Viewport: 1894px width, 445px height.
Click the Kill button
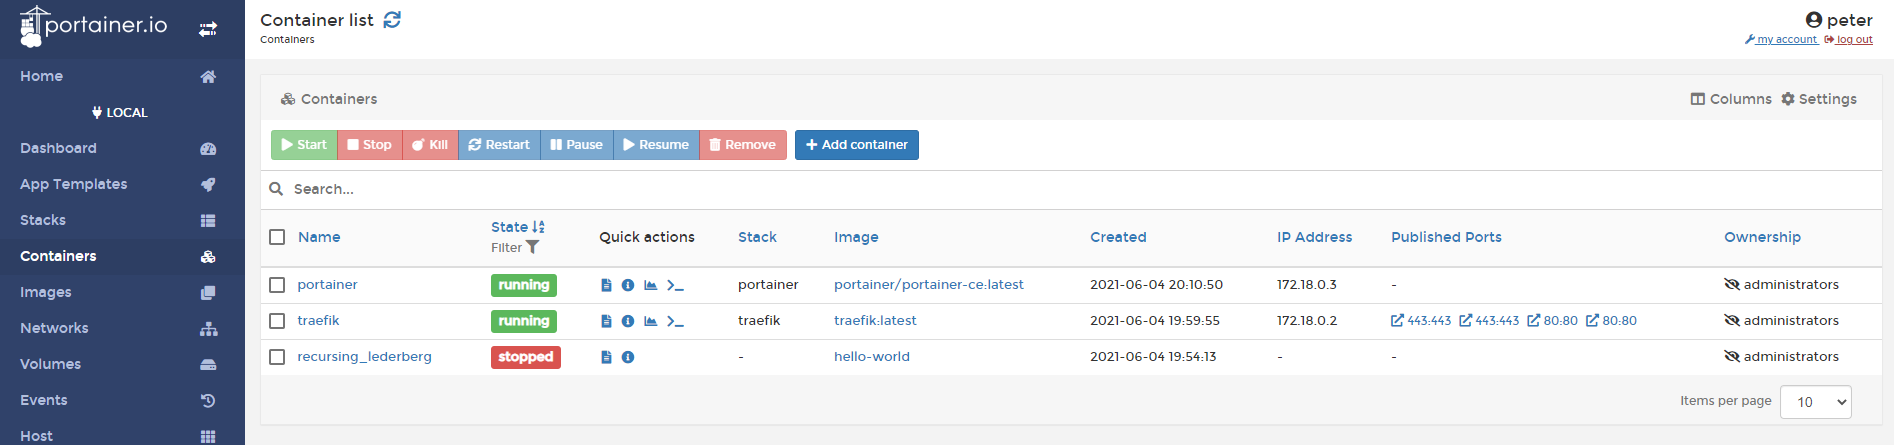tap(430, 145)
